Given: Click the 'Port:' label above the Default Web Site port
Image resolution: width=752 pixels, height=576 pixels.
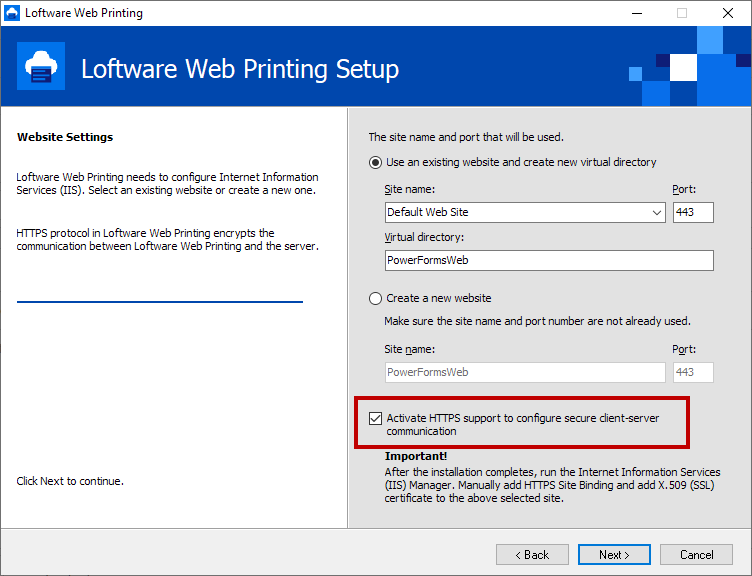Looking at the screenshot, I should click(x=684, y=189).
